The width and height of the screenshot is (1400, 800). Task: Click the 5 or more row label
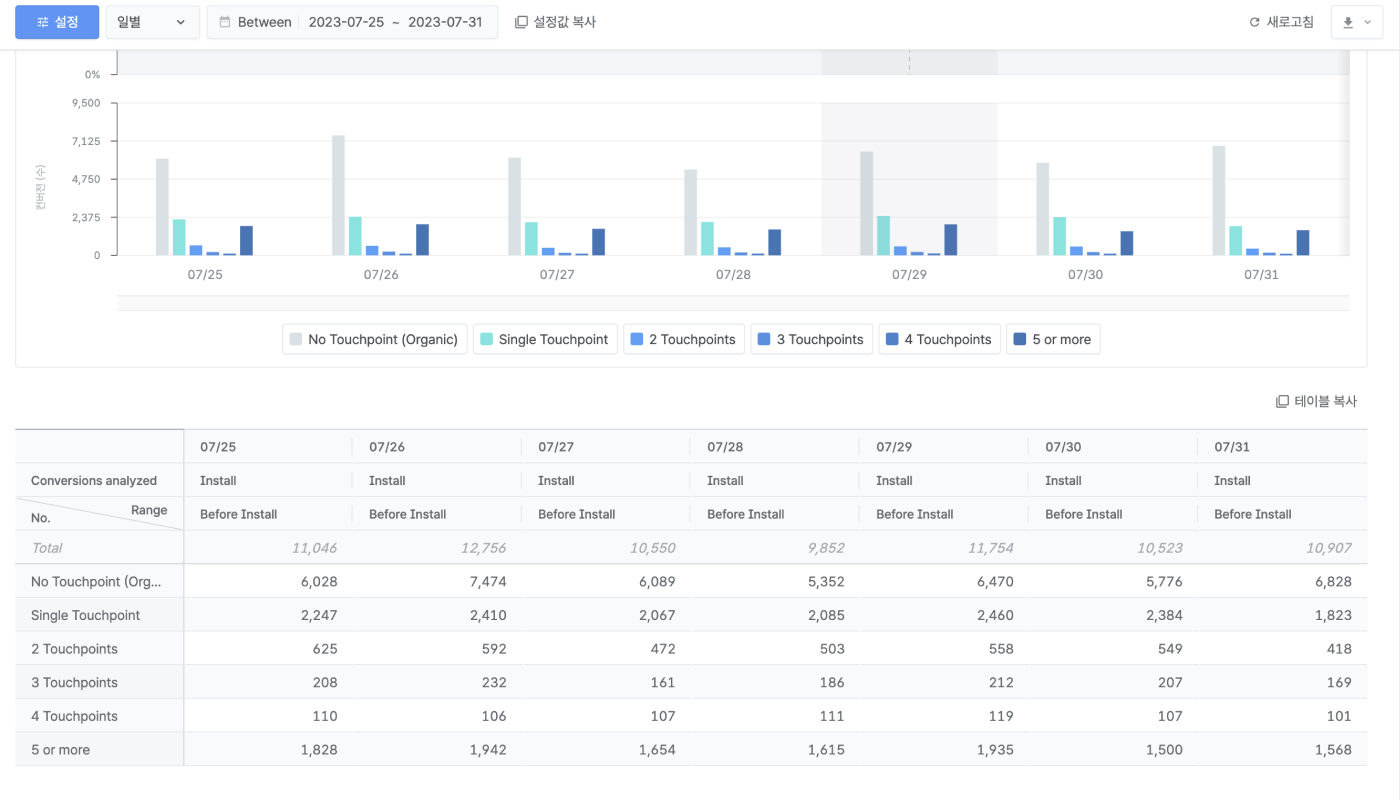60,750
